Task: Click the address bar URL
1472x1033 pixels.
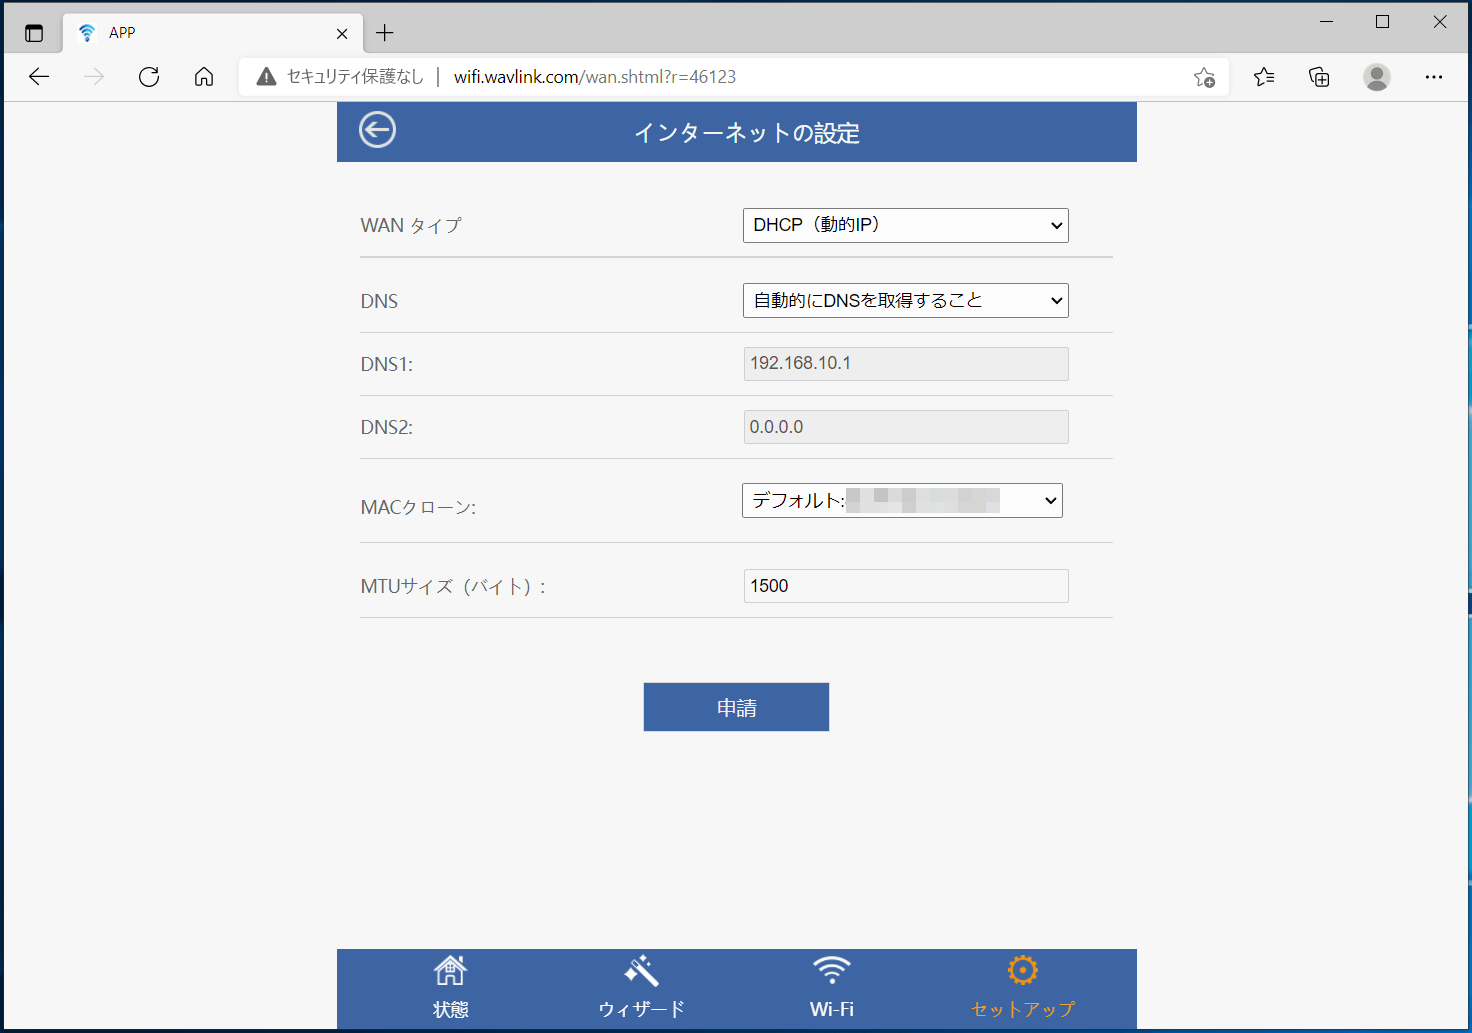Action: pos(595,77)
